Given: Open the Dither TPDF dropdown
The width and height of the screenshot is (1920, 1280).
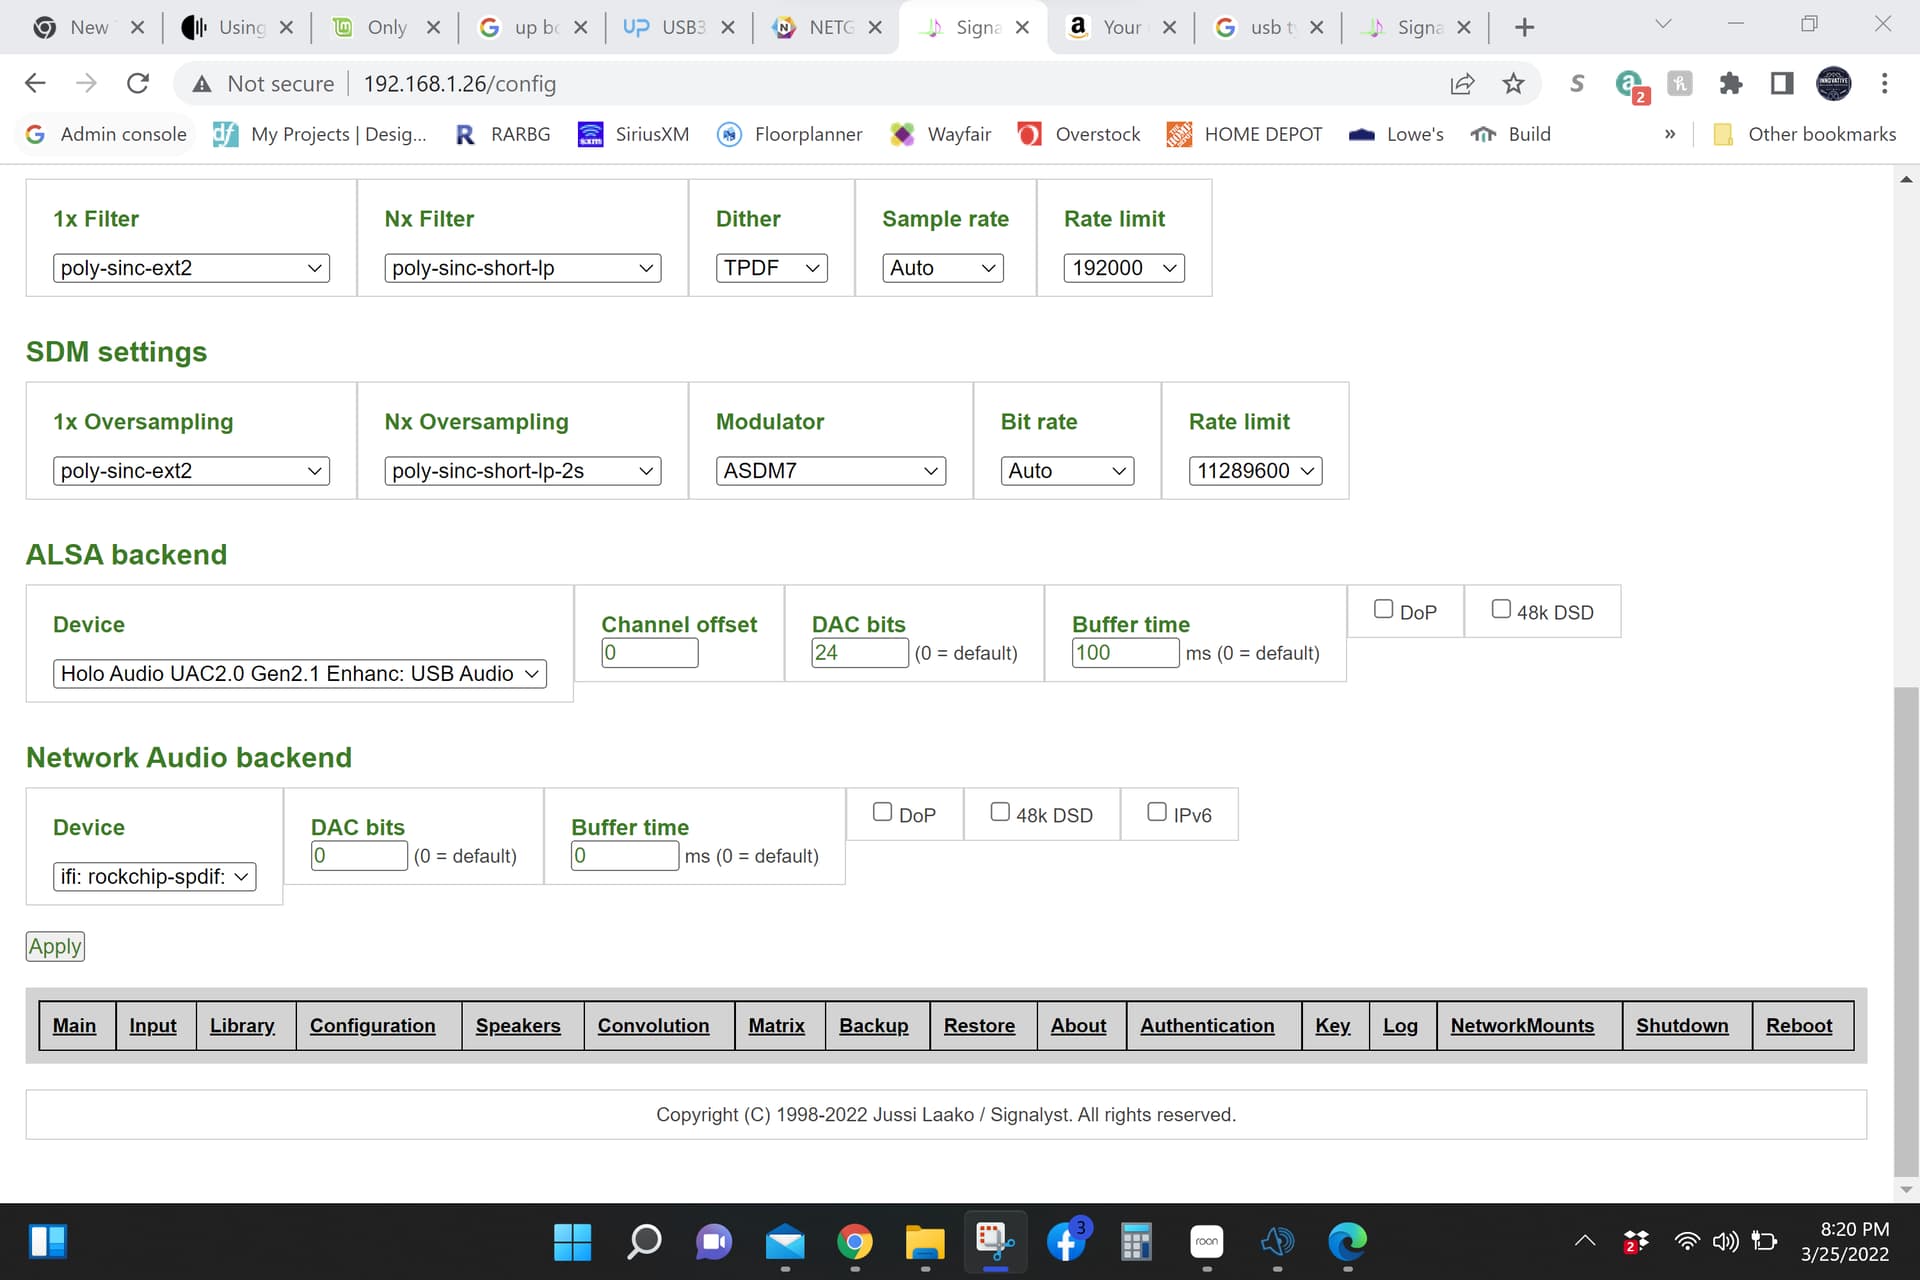Looking at the screenshot, I should [x=772, y=268].
